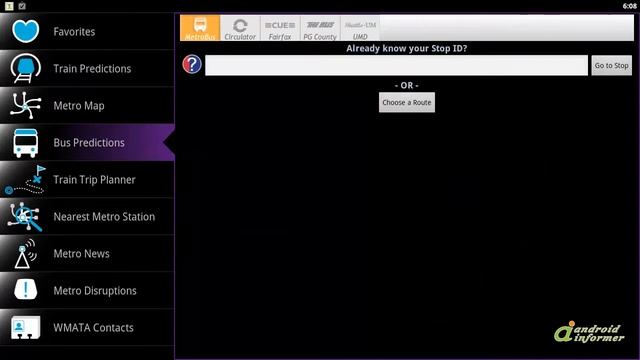This screenshot has width=640, height=360.
Task: Tap the Nearest Metro Station magnifier icon
Action: click(x=25, y=217)
